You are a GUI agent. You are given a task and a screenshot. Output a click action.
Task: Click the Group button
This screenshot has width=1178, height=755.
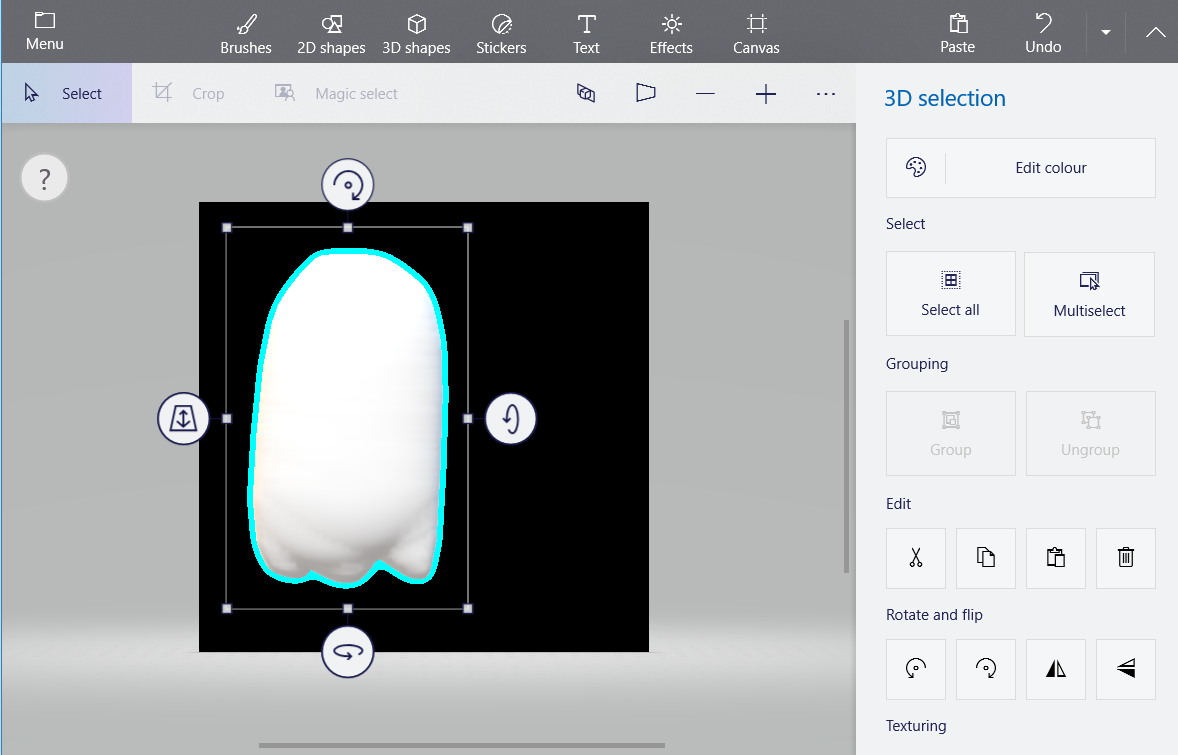pyautogui.click(x=950, y=433)
